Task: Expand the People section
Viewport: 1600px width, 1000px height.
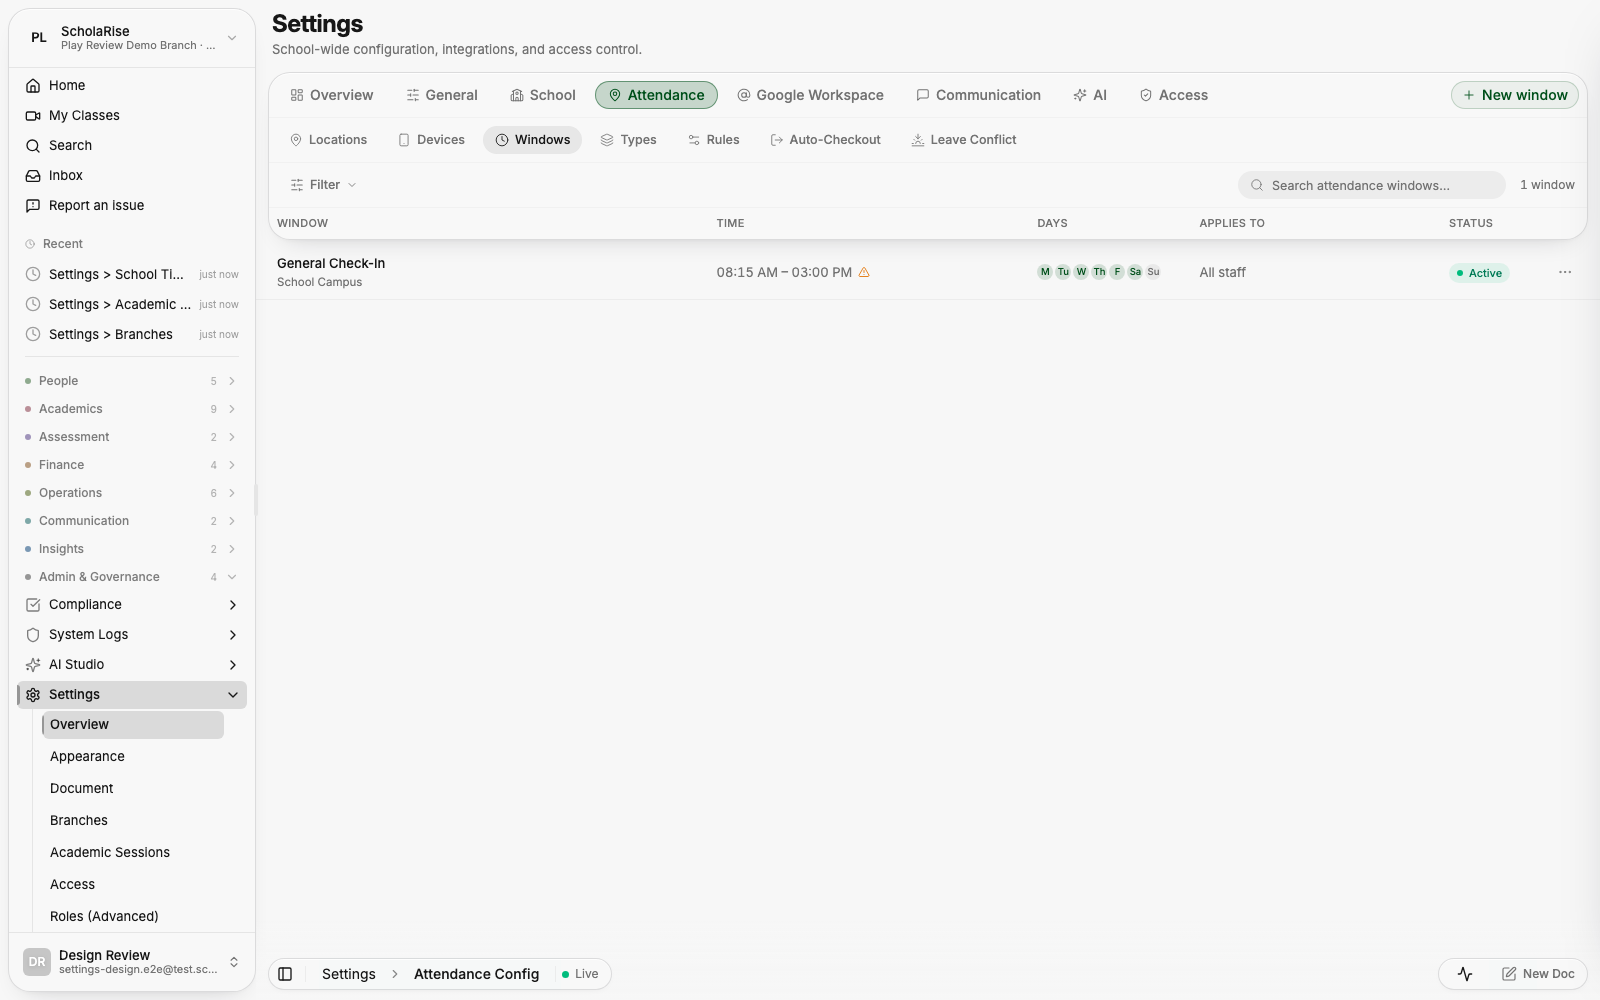Action: tap(132, 381)
